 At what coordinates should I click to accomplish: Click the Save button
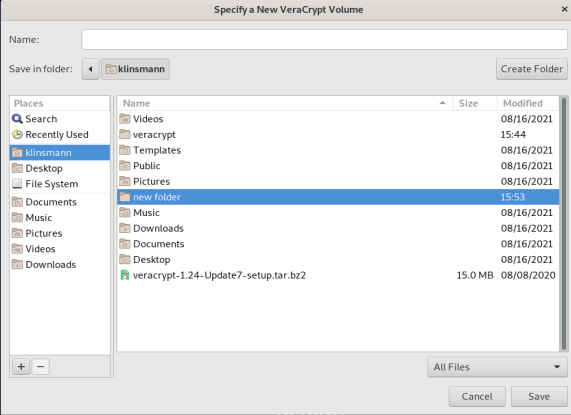[x=539, y=396]
